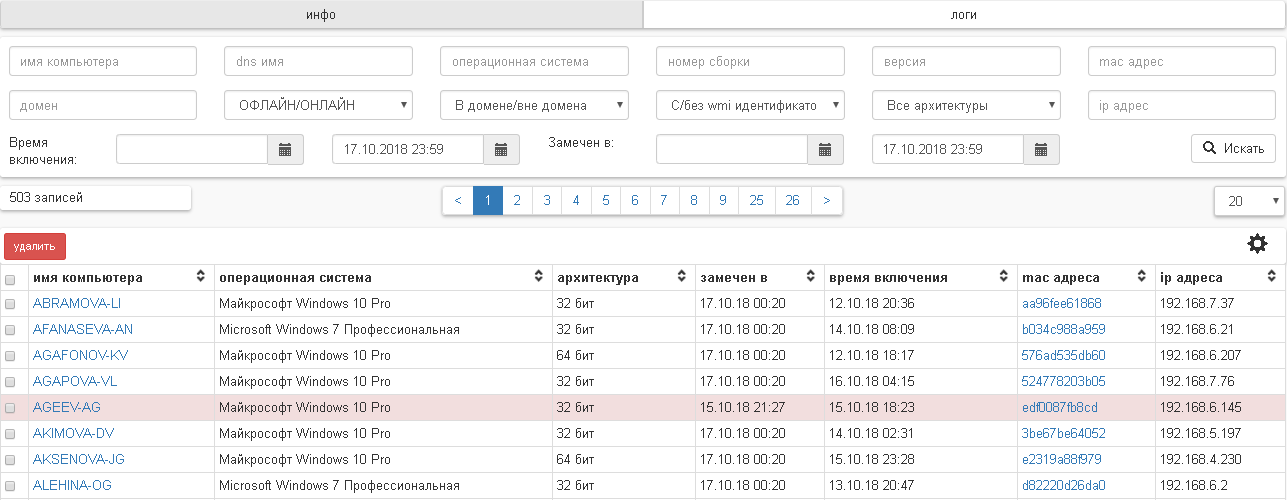1287x500 pixels.
Task: Go to page 25 in pagination
Action: (x=756, y=201)
